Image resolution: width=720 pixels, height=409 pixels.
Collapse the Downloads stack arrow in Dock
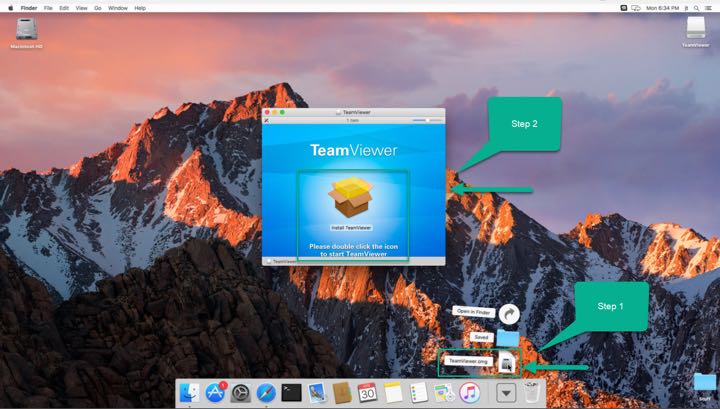(x=506, y=393)
